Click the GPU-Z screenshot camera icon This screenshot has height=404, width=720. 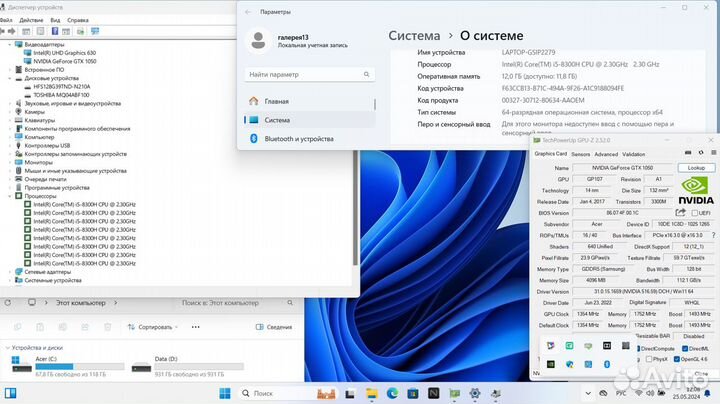pos(688,153)
